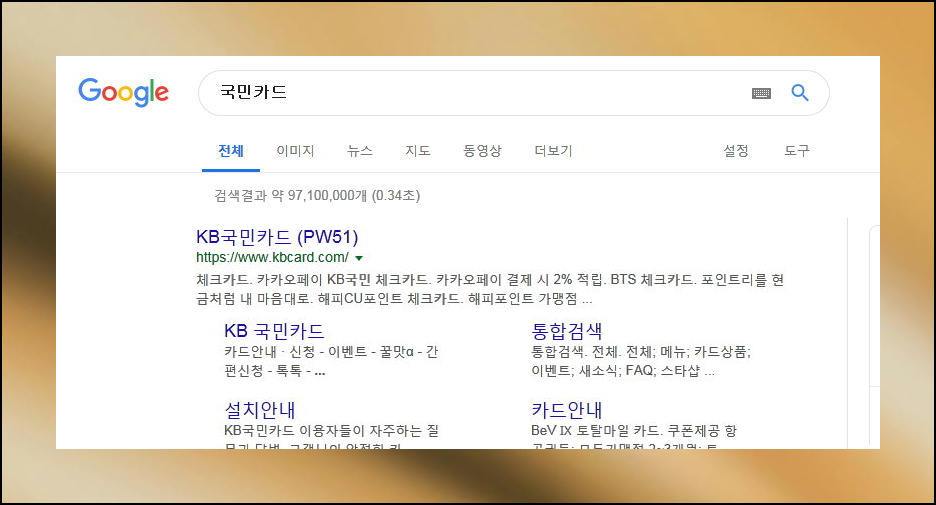Click the result count text 약 97,100,000개
The image size is (936, 505).
click(x=319, y=196)
